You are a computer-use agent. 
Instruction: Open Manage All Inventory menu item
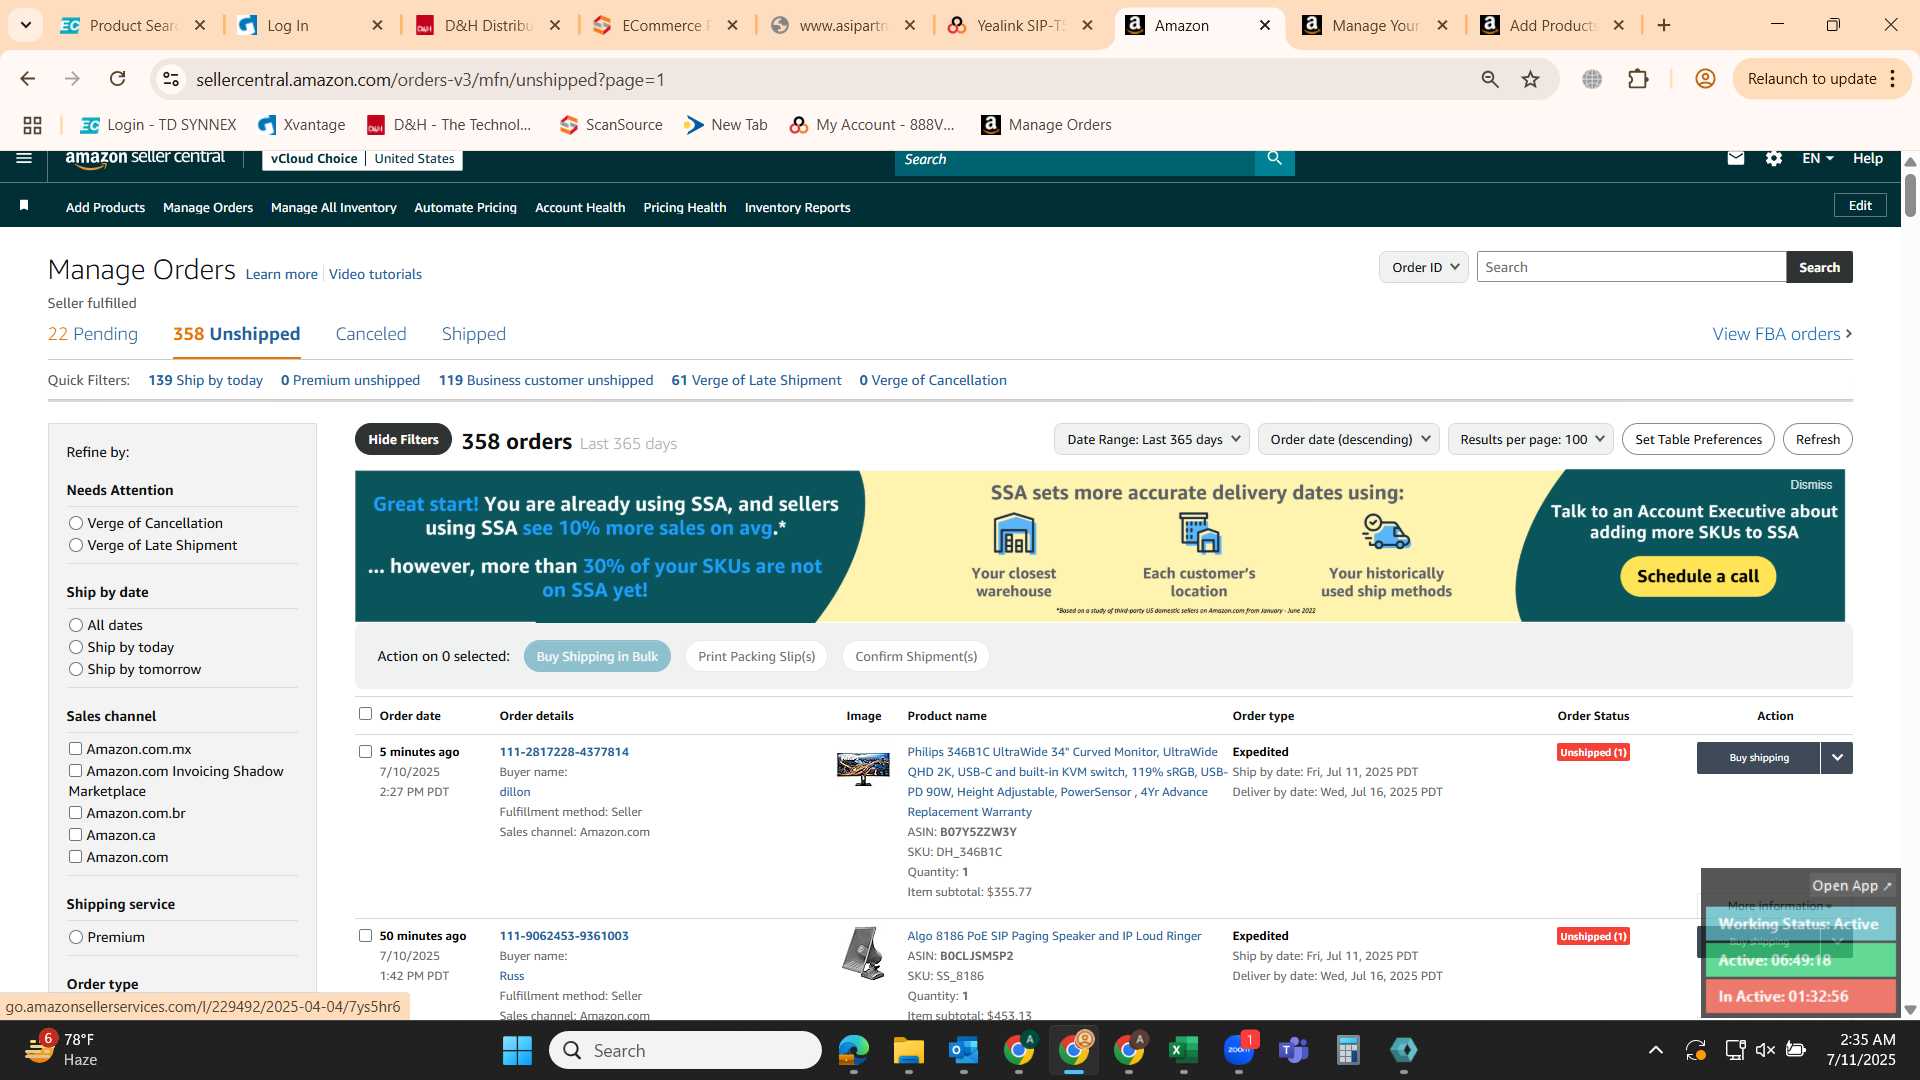(333, 207)
